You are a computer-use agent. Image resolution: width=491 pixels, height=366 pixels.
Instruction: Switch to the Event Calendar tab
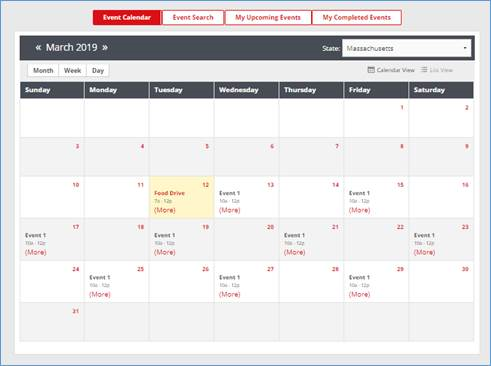[127, 17]
